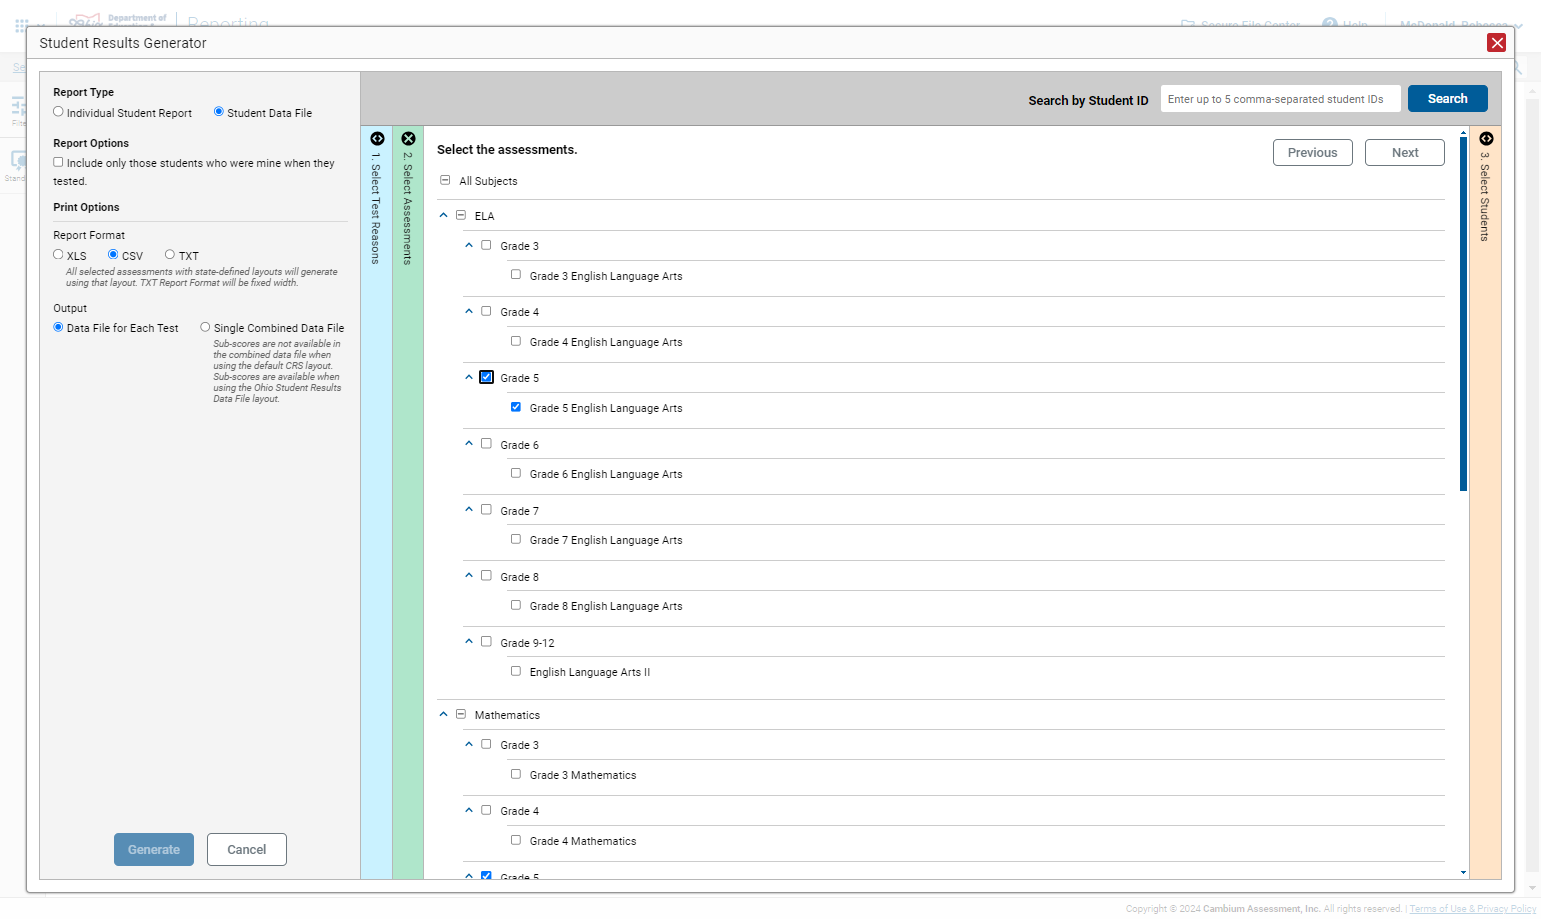Check the ELA Grade 3 checkbox
Image resolution: width=1541 pixels, height=919 pixels.
[486, 245]
